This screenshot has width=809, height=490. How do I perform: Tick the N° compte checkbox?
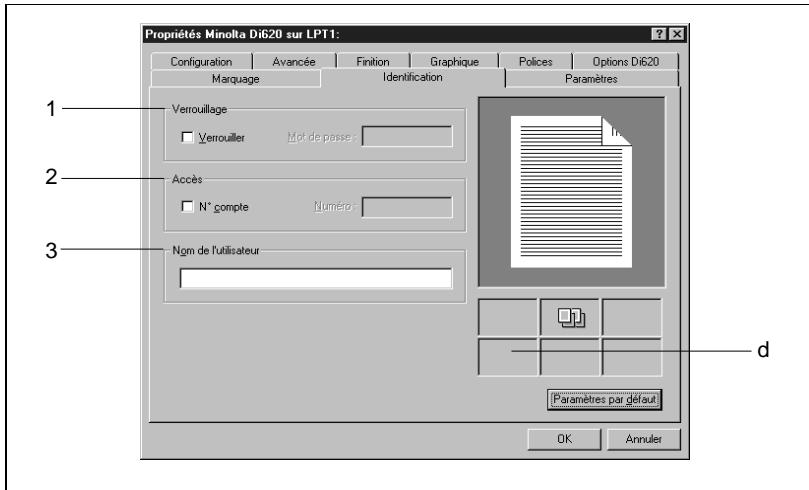(187, 206)
